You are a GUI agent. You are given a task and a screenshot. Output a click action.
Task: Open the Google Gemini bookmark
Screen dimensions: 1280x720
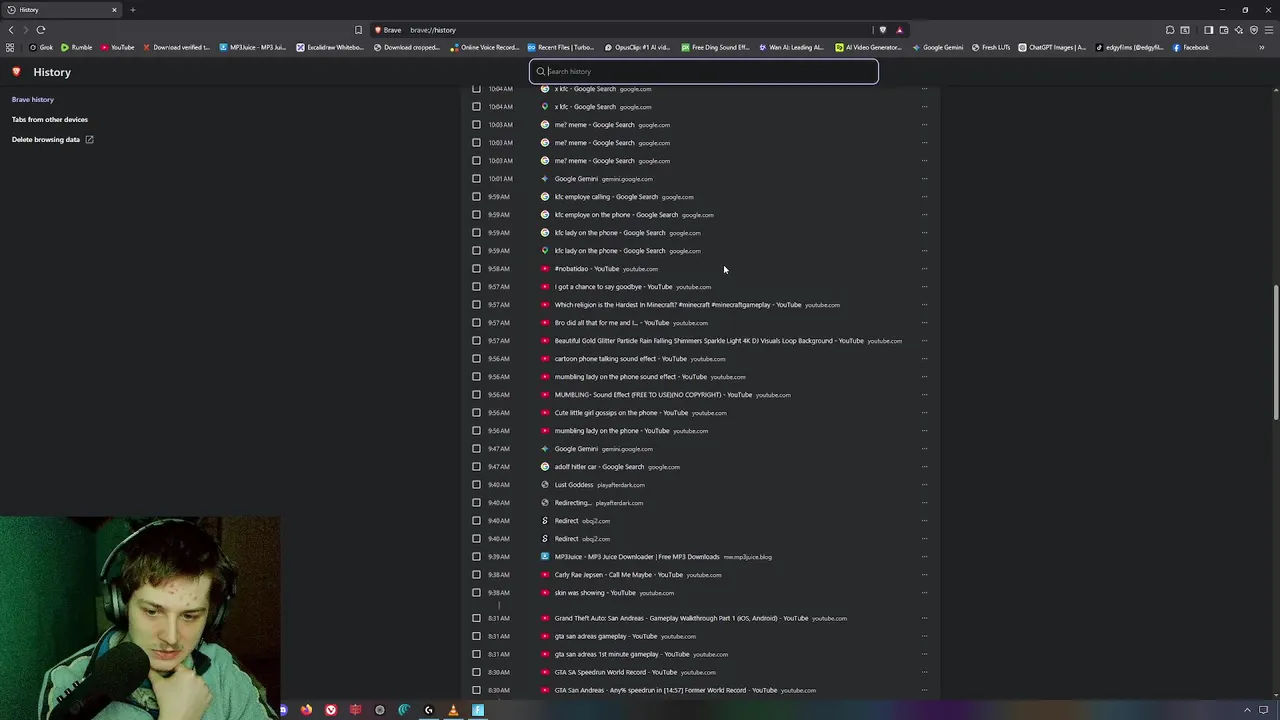click(x=937, y=47)
